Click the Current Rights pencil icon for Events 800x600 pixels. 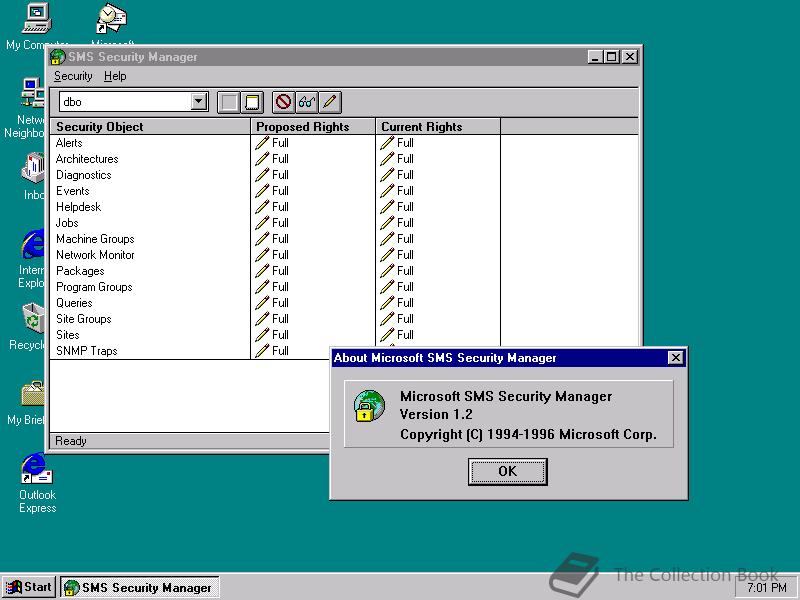coord(387,191)
